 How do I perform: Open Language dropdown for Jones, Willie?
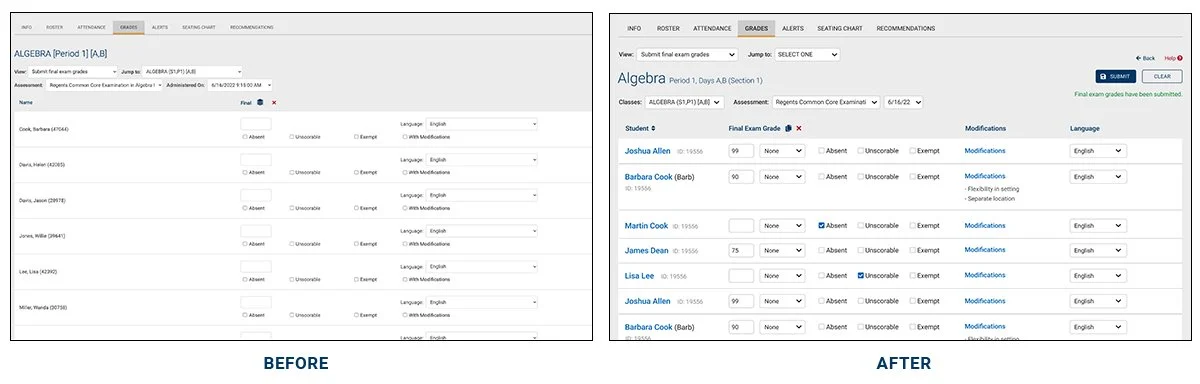(x=482, y=231)
